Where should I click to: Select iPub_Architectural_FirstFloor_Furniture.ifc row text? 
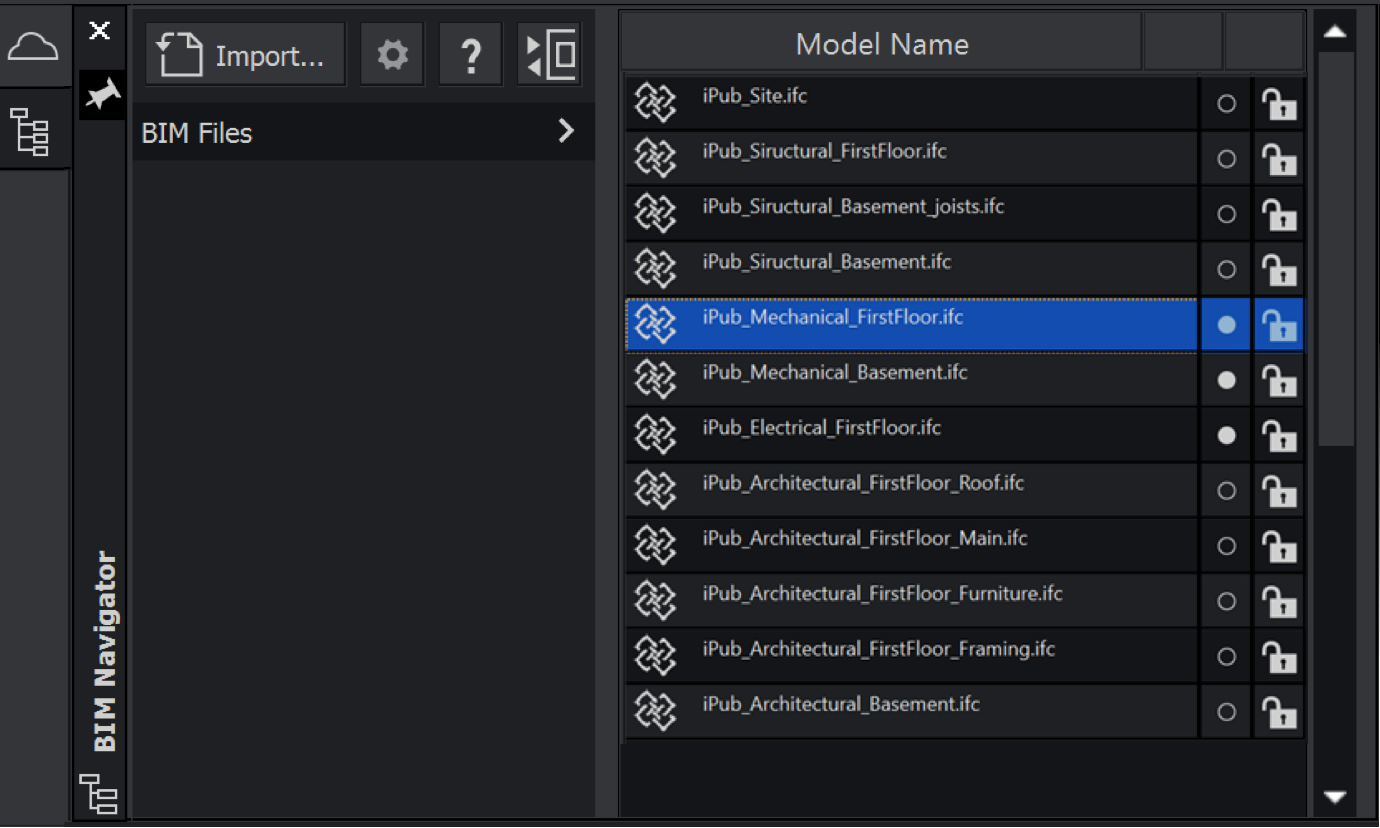click(882, 594)
